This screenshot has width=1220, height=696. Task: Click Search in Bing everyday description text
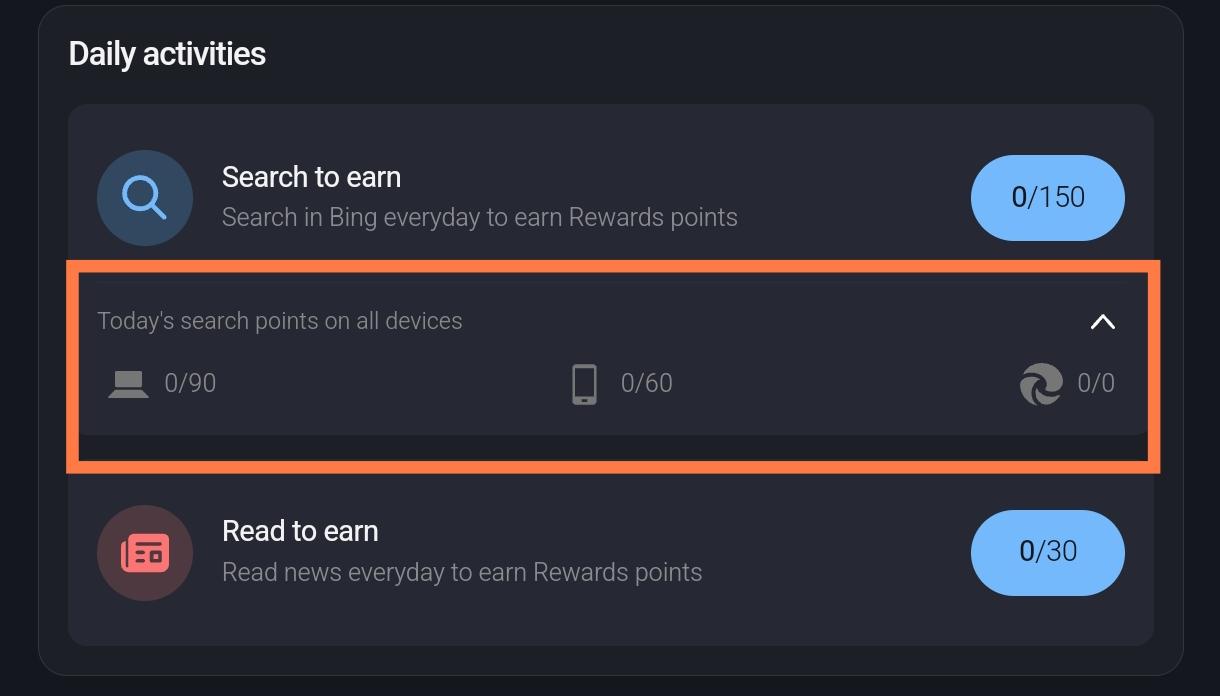point(480,217)
